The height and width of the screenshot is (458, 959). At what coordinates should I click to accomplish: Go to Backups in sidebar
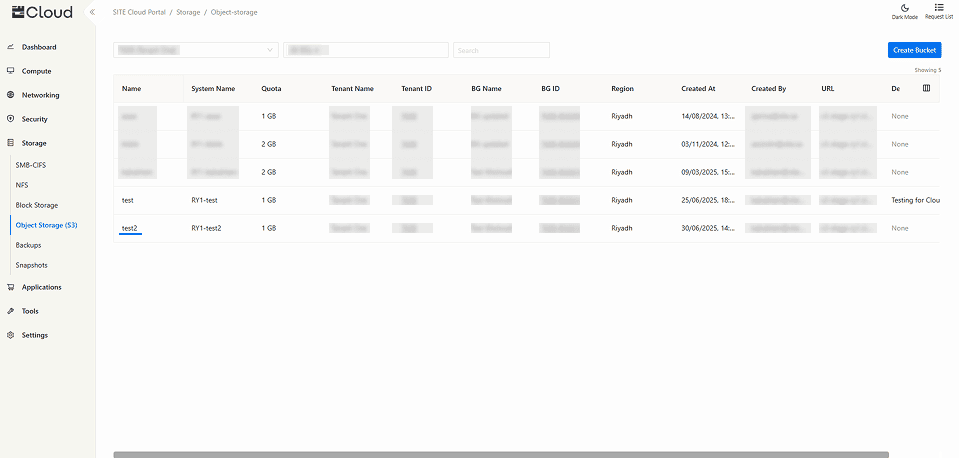28,245
